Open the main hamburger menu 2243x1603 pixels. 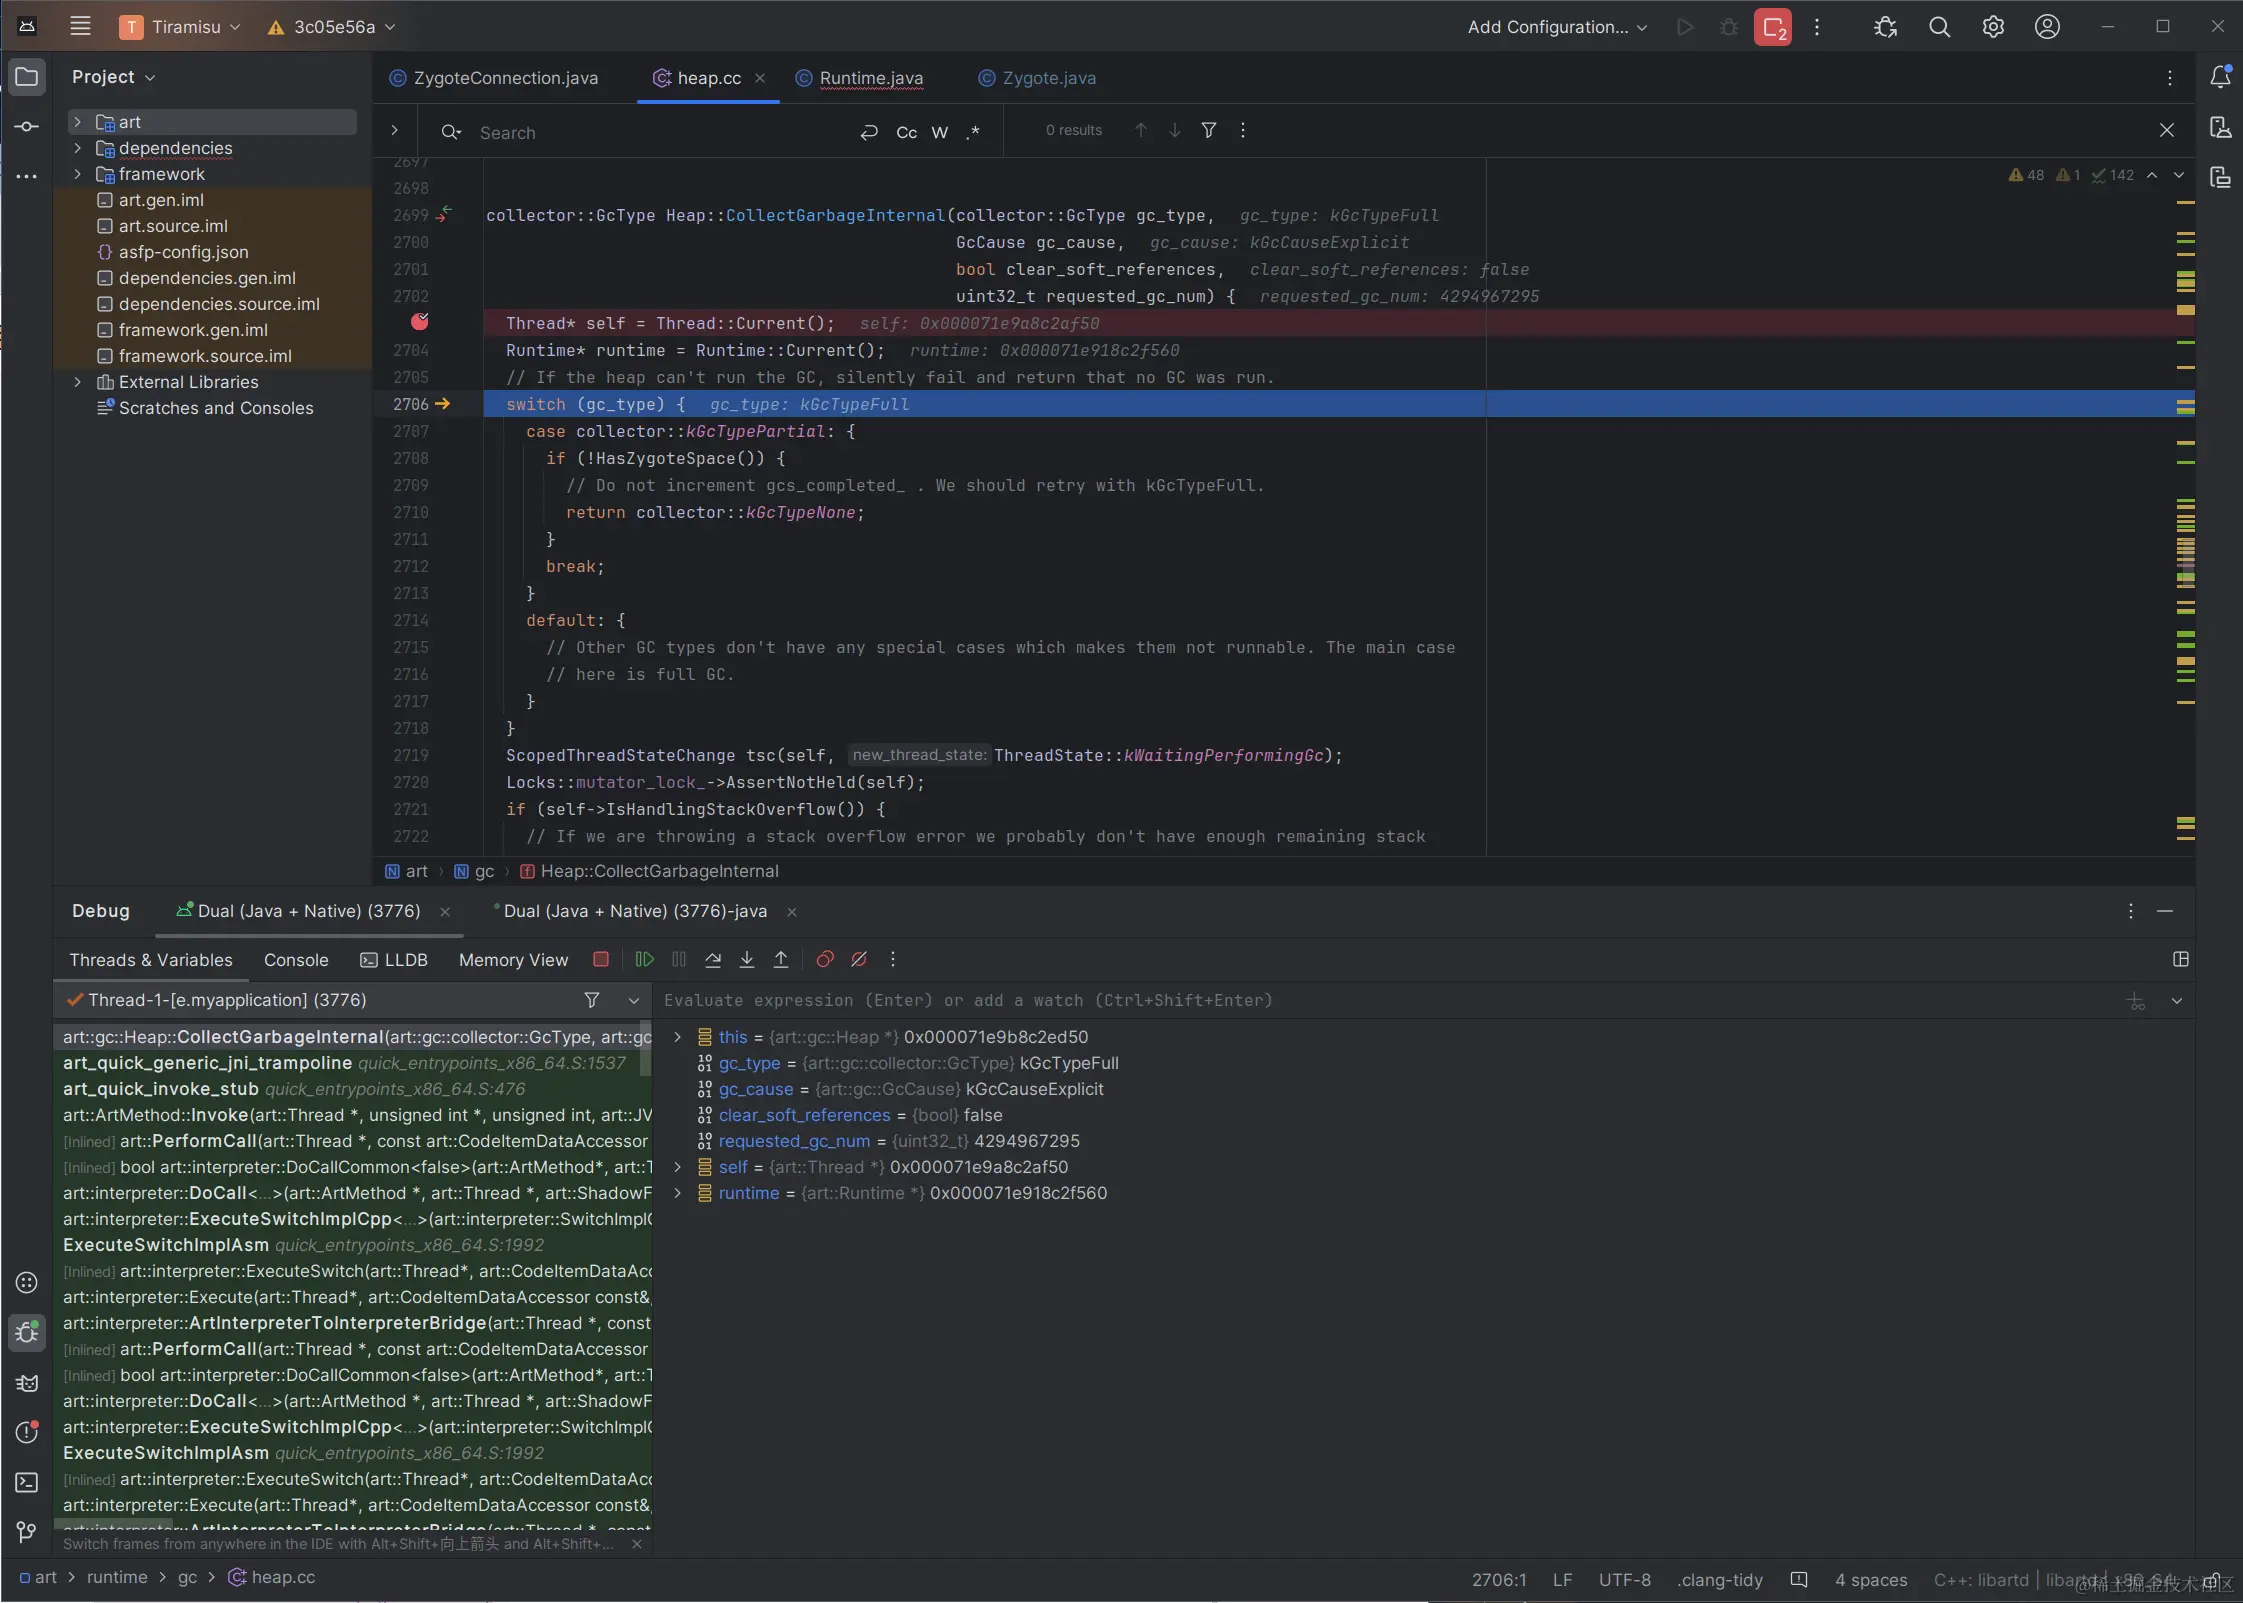(81, 27)
